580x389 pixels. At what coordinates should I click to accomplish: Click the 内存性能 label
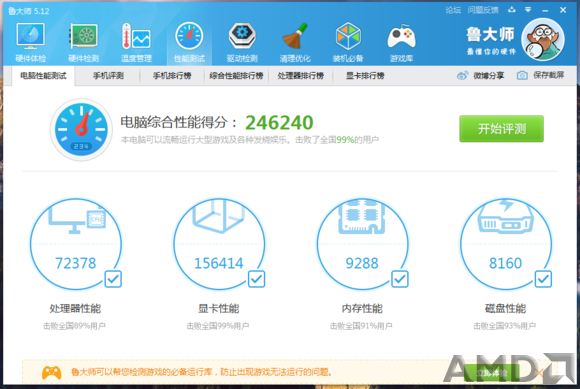(x=362, y=308)
